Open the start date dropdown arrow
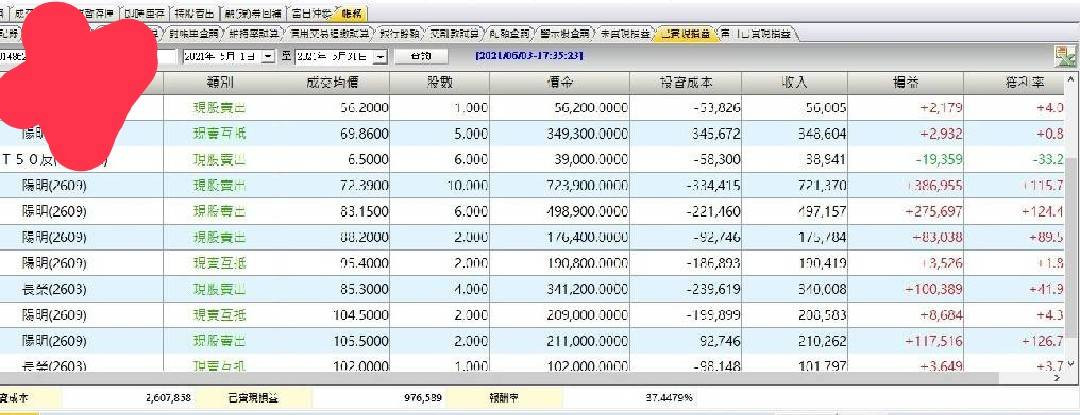 coord(269,56)
